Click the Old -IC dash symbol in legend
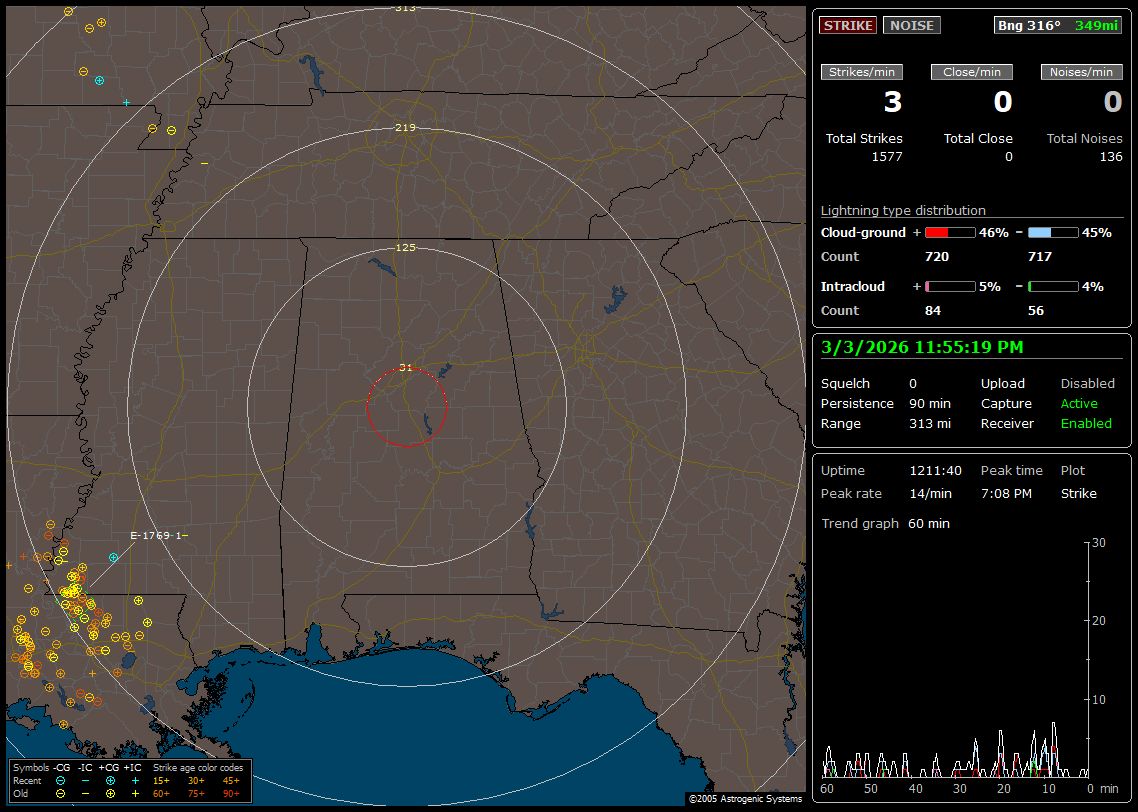Viewport: 1138px width, 812px height. (85, 793)
